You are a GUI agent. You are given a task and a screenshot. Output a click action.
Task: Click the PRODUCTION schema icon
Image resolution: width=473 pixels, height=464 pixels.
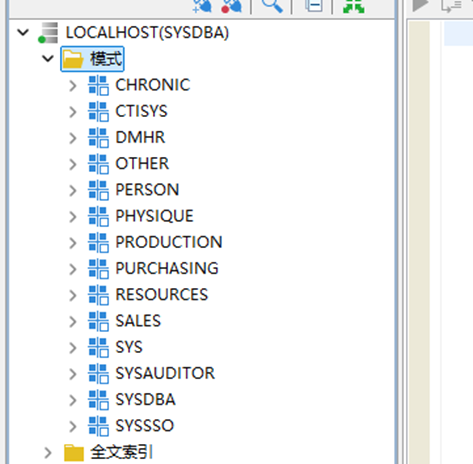[98, 242]
